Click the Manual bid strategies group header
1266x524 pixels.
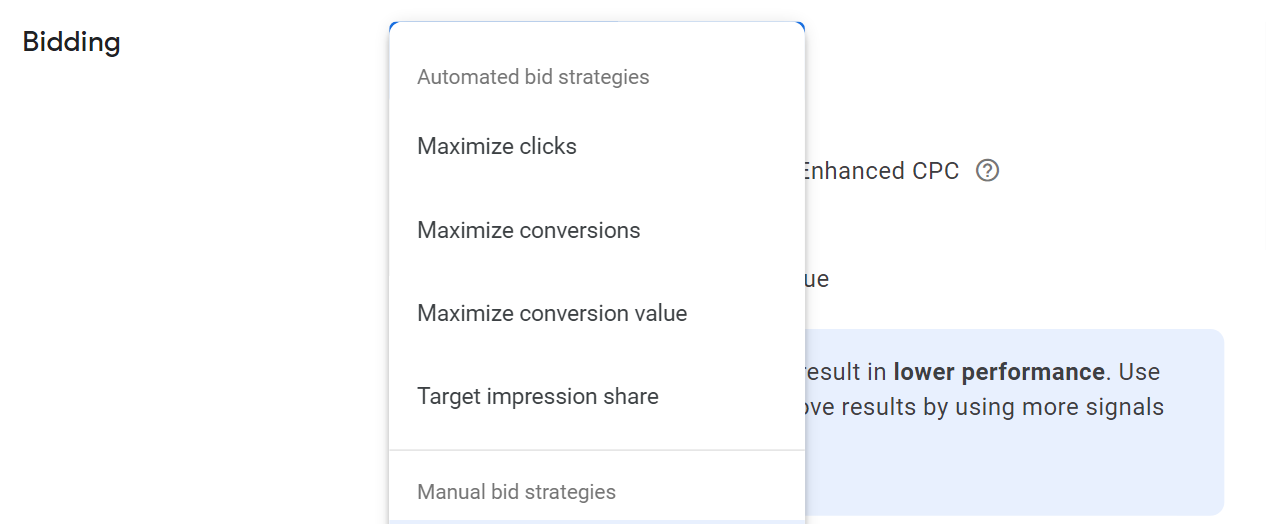[x=516, y=492]
